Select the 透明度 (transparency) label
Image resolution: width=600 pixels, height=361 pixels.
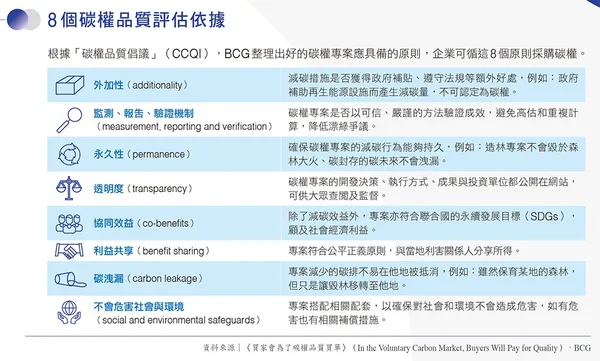coord(143,189)
